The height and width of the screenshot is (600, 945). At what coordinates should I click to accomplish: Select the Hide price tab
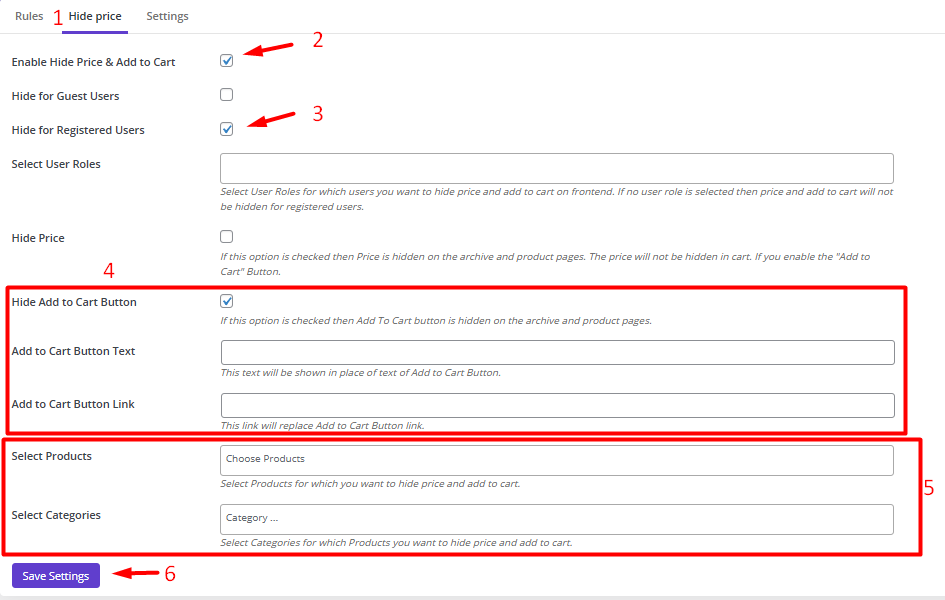pyautogui.click(x=95, y=17)
